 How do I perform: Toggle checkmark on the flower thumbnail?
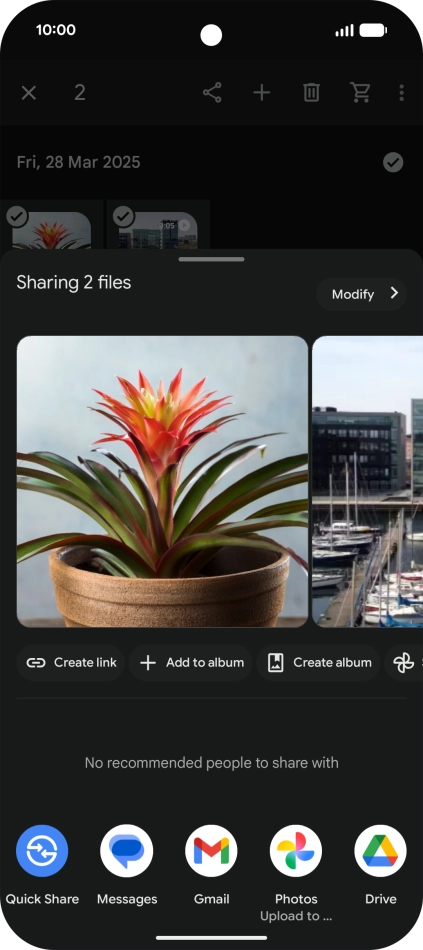click(x=17, y=216)
